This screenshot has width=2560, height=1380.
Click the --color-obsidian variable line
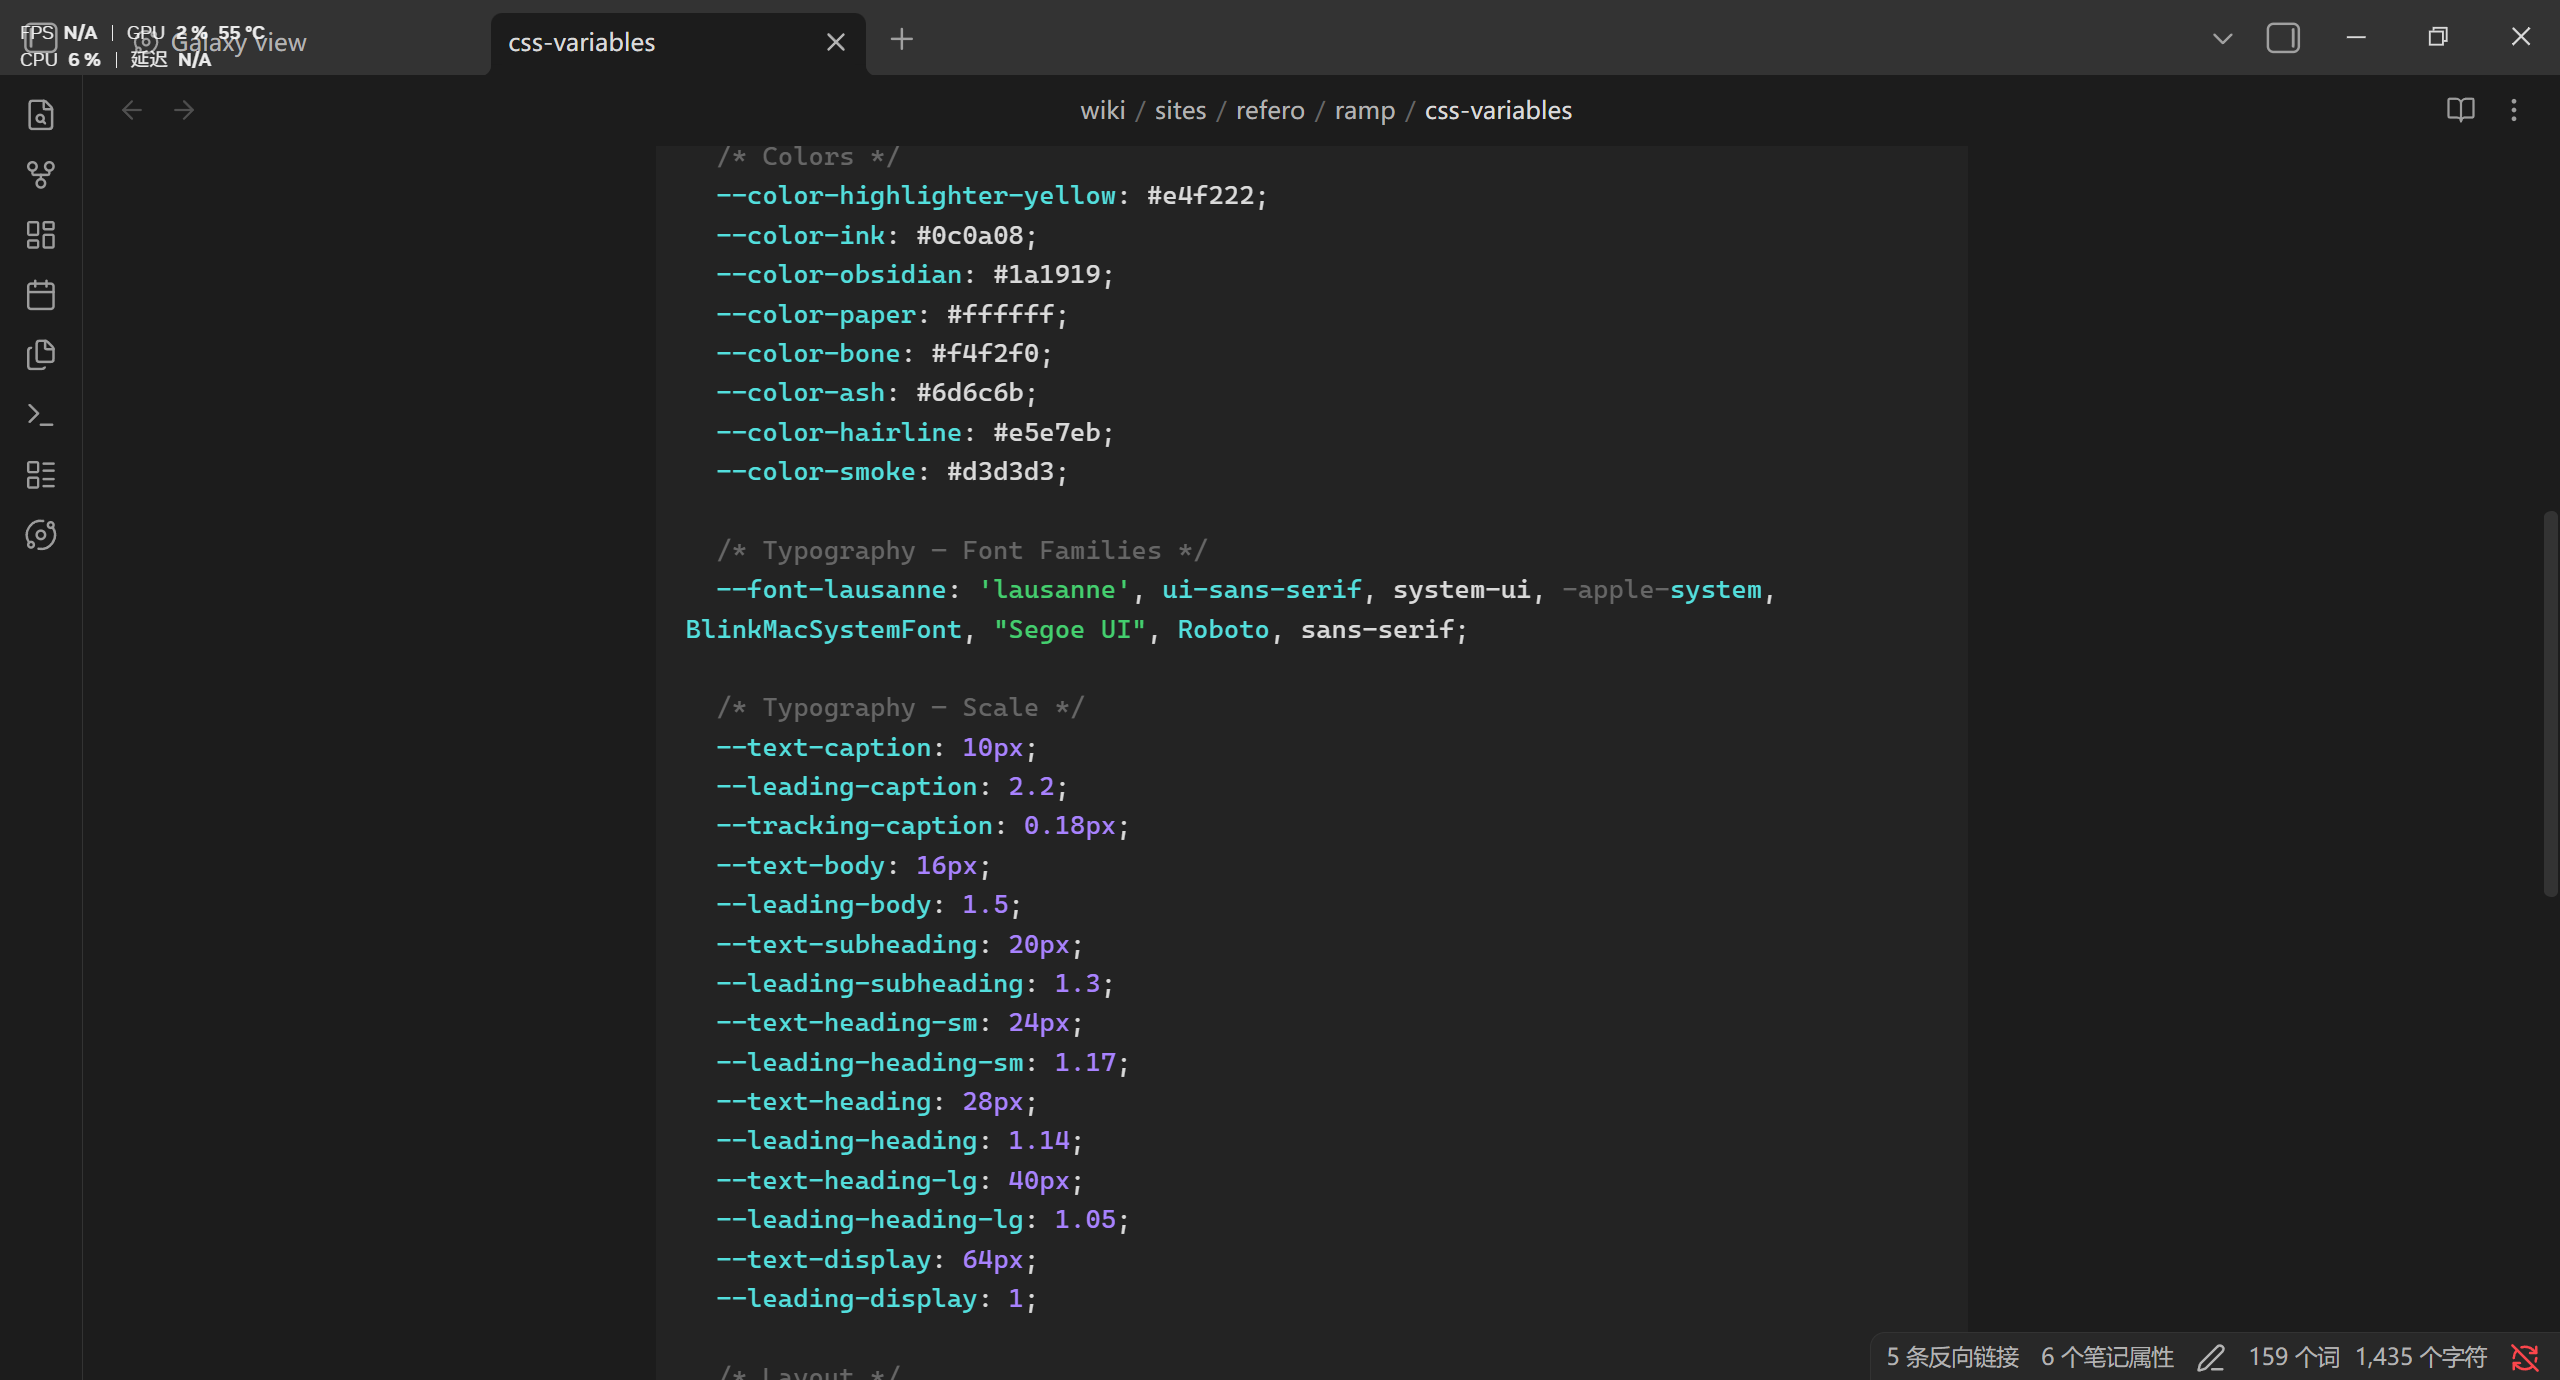914,275
